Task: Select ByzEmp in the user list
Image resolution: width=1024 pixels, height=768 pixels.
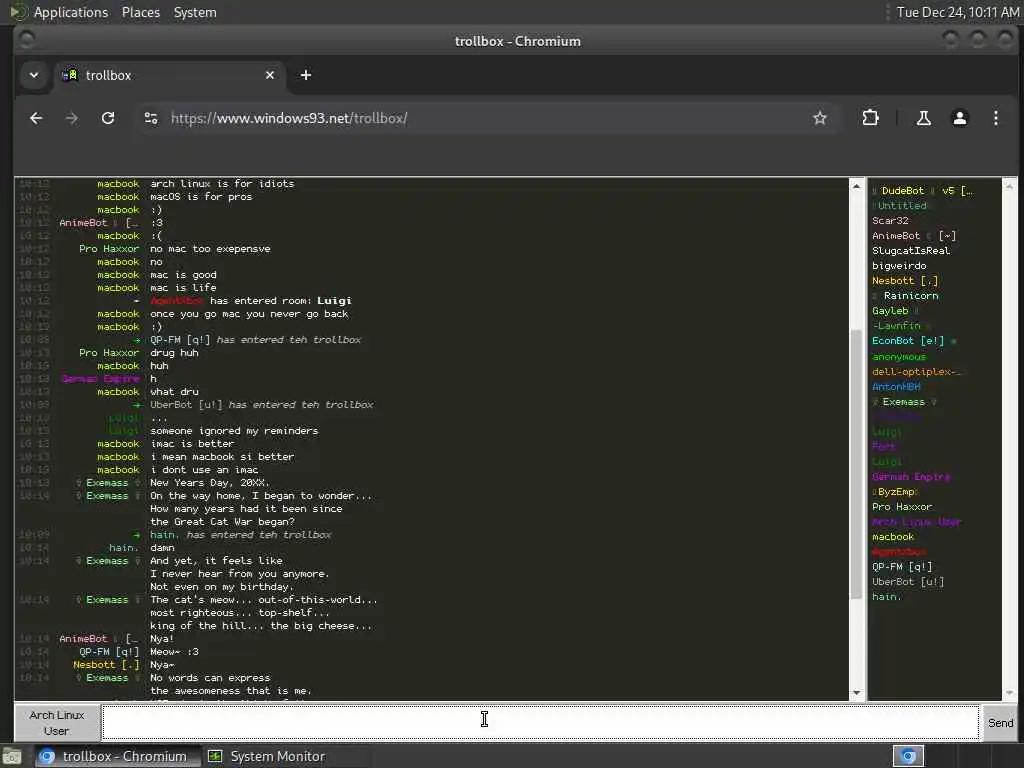Action: tap(895, 492)
